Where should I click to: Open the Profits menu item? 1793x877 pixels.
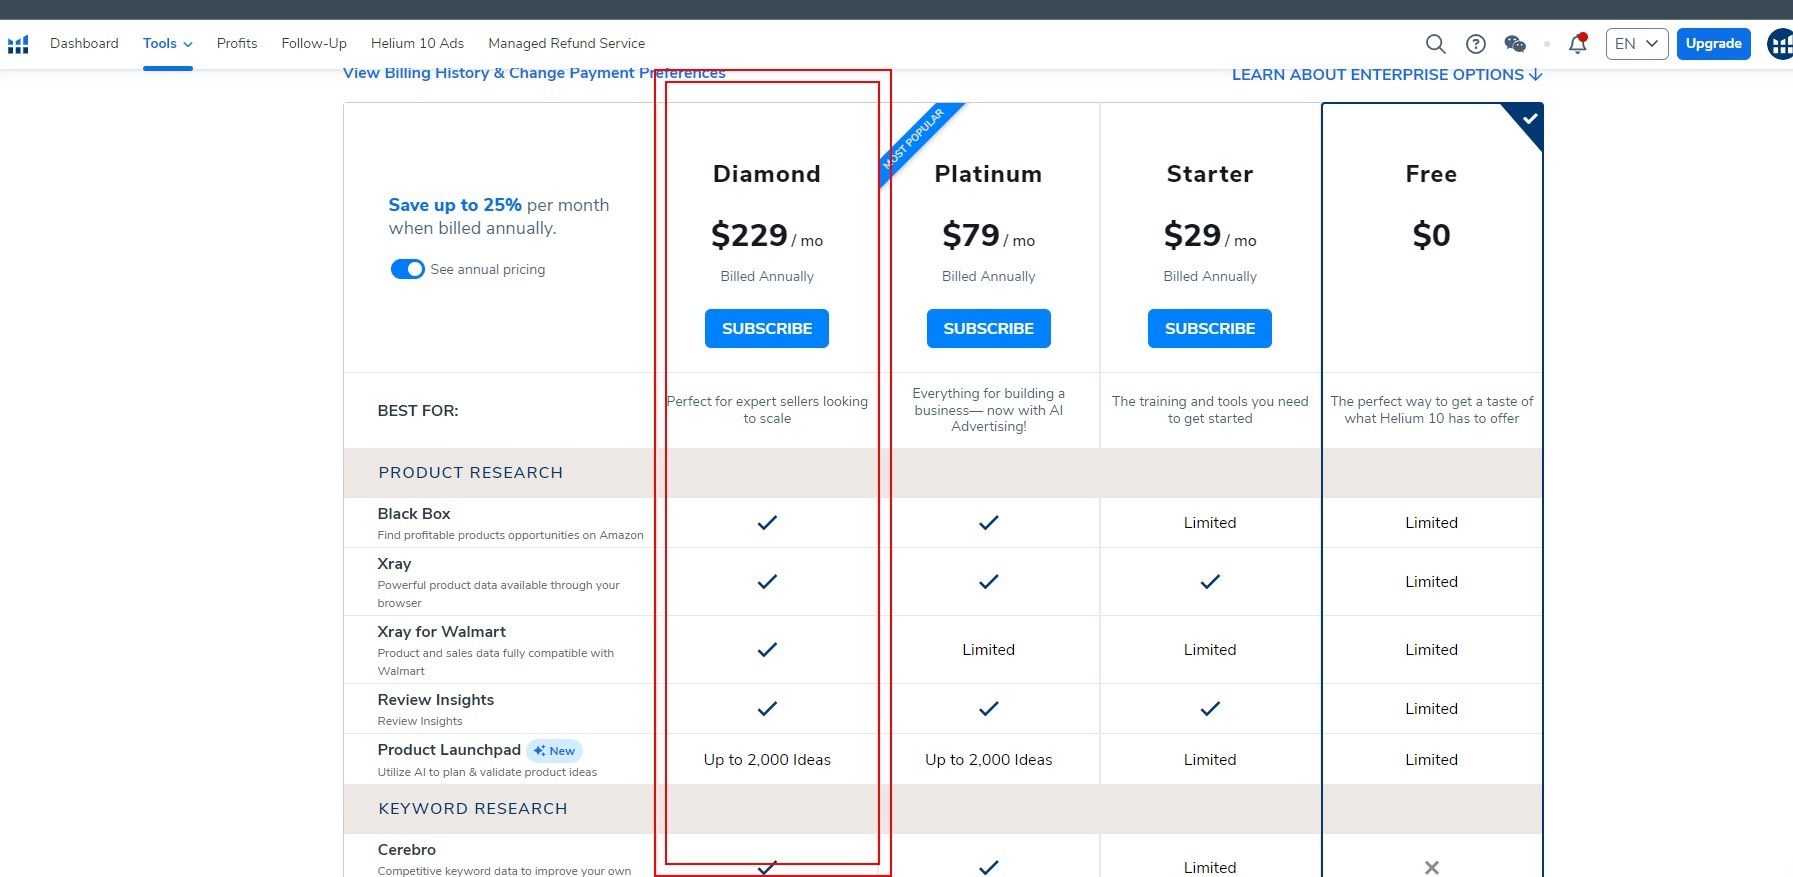[237, 44]
